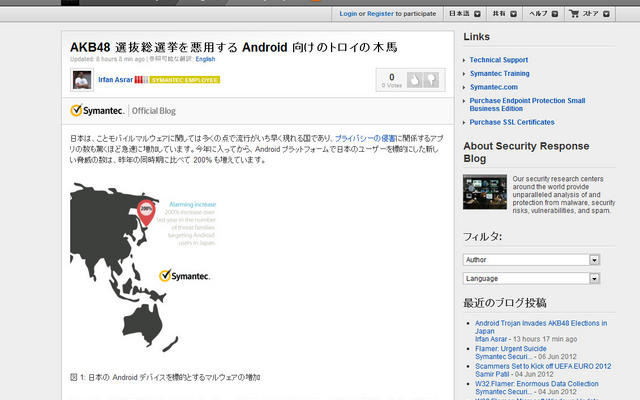
Task: Open the 共有 share menu
Action: click(504, 14)
